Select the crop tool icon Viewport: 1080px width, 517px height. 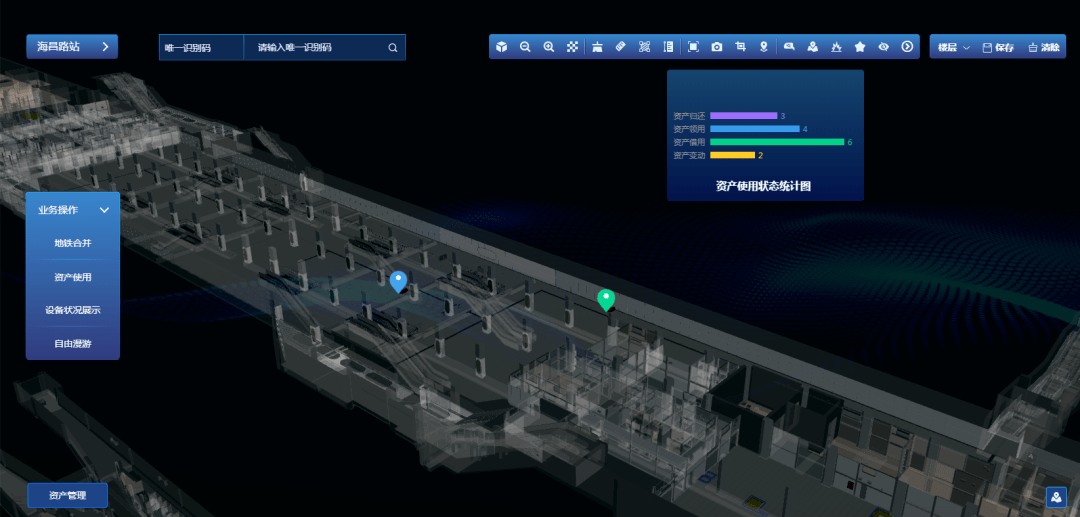click(741, 47)
